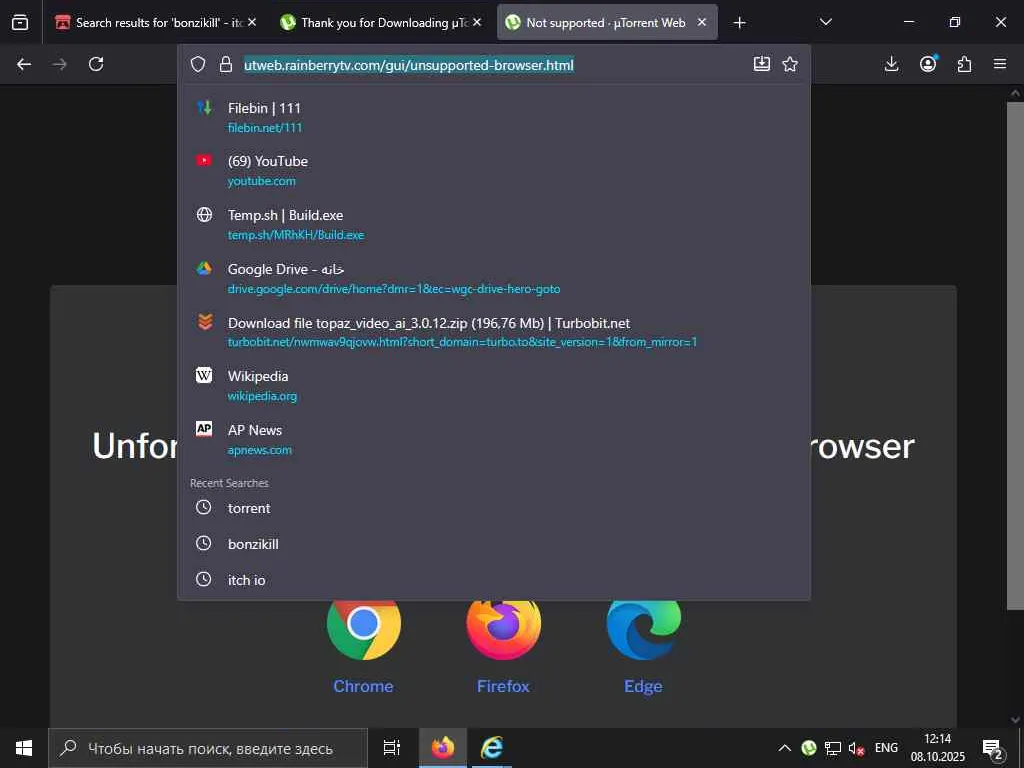Select the Wikipedia suggestion
This screenshot has height=768, width=1024.
coord(494,385)
